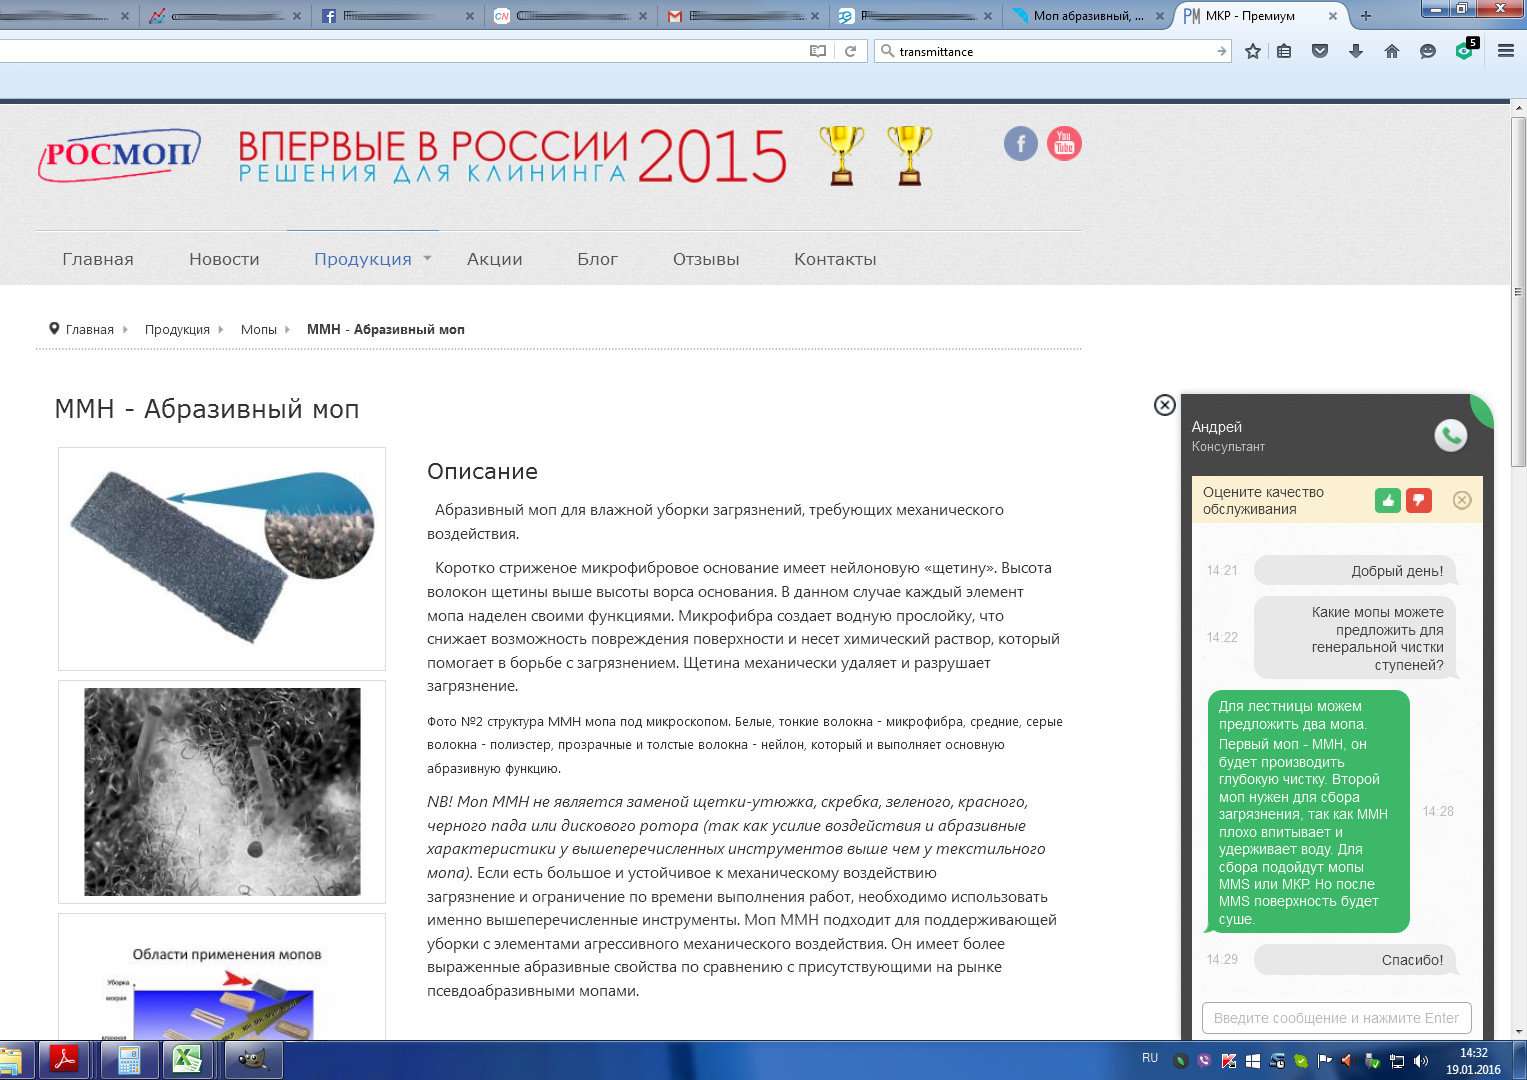Go to Продукция in the breadcrumb

(x=177, y=329)
